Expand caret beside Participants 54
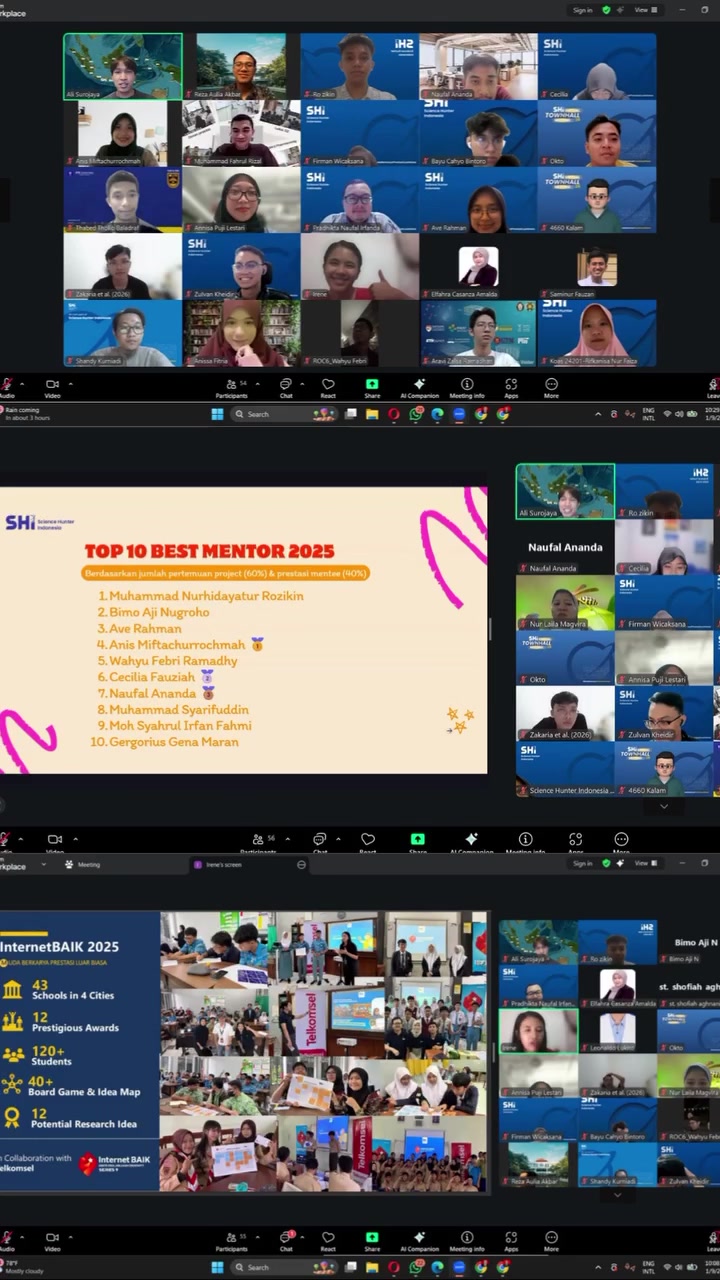Image resolution: width=720 pixels, height=1280 pixels. coord(257,383)
